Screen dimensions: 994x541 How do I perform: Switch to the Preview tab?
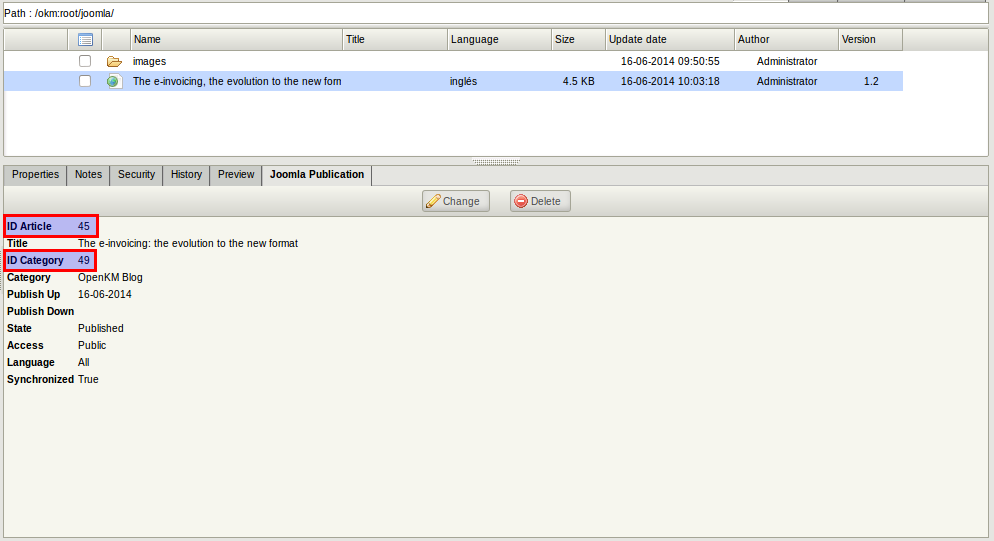(x=236, y=175)
